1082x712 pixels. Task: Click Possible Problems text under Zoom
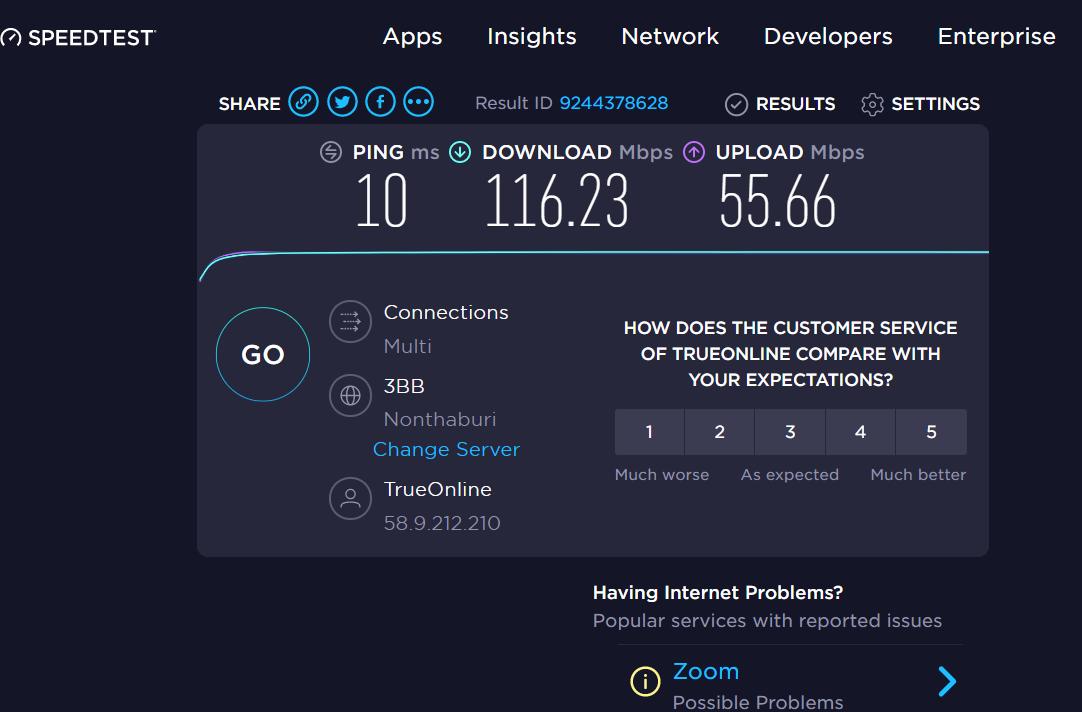coord(758,702)
